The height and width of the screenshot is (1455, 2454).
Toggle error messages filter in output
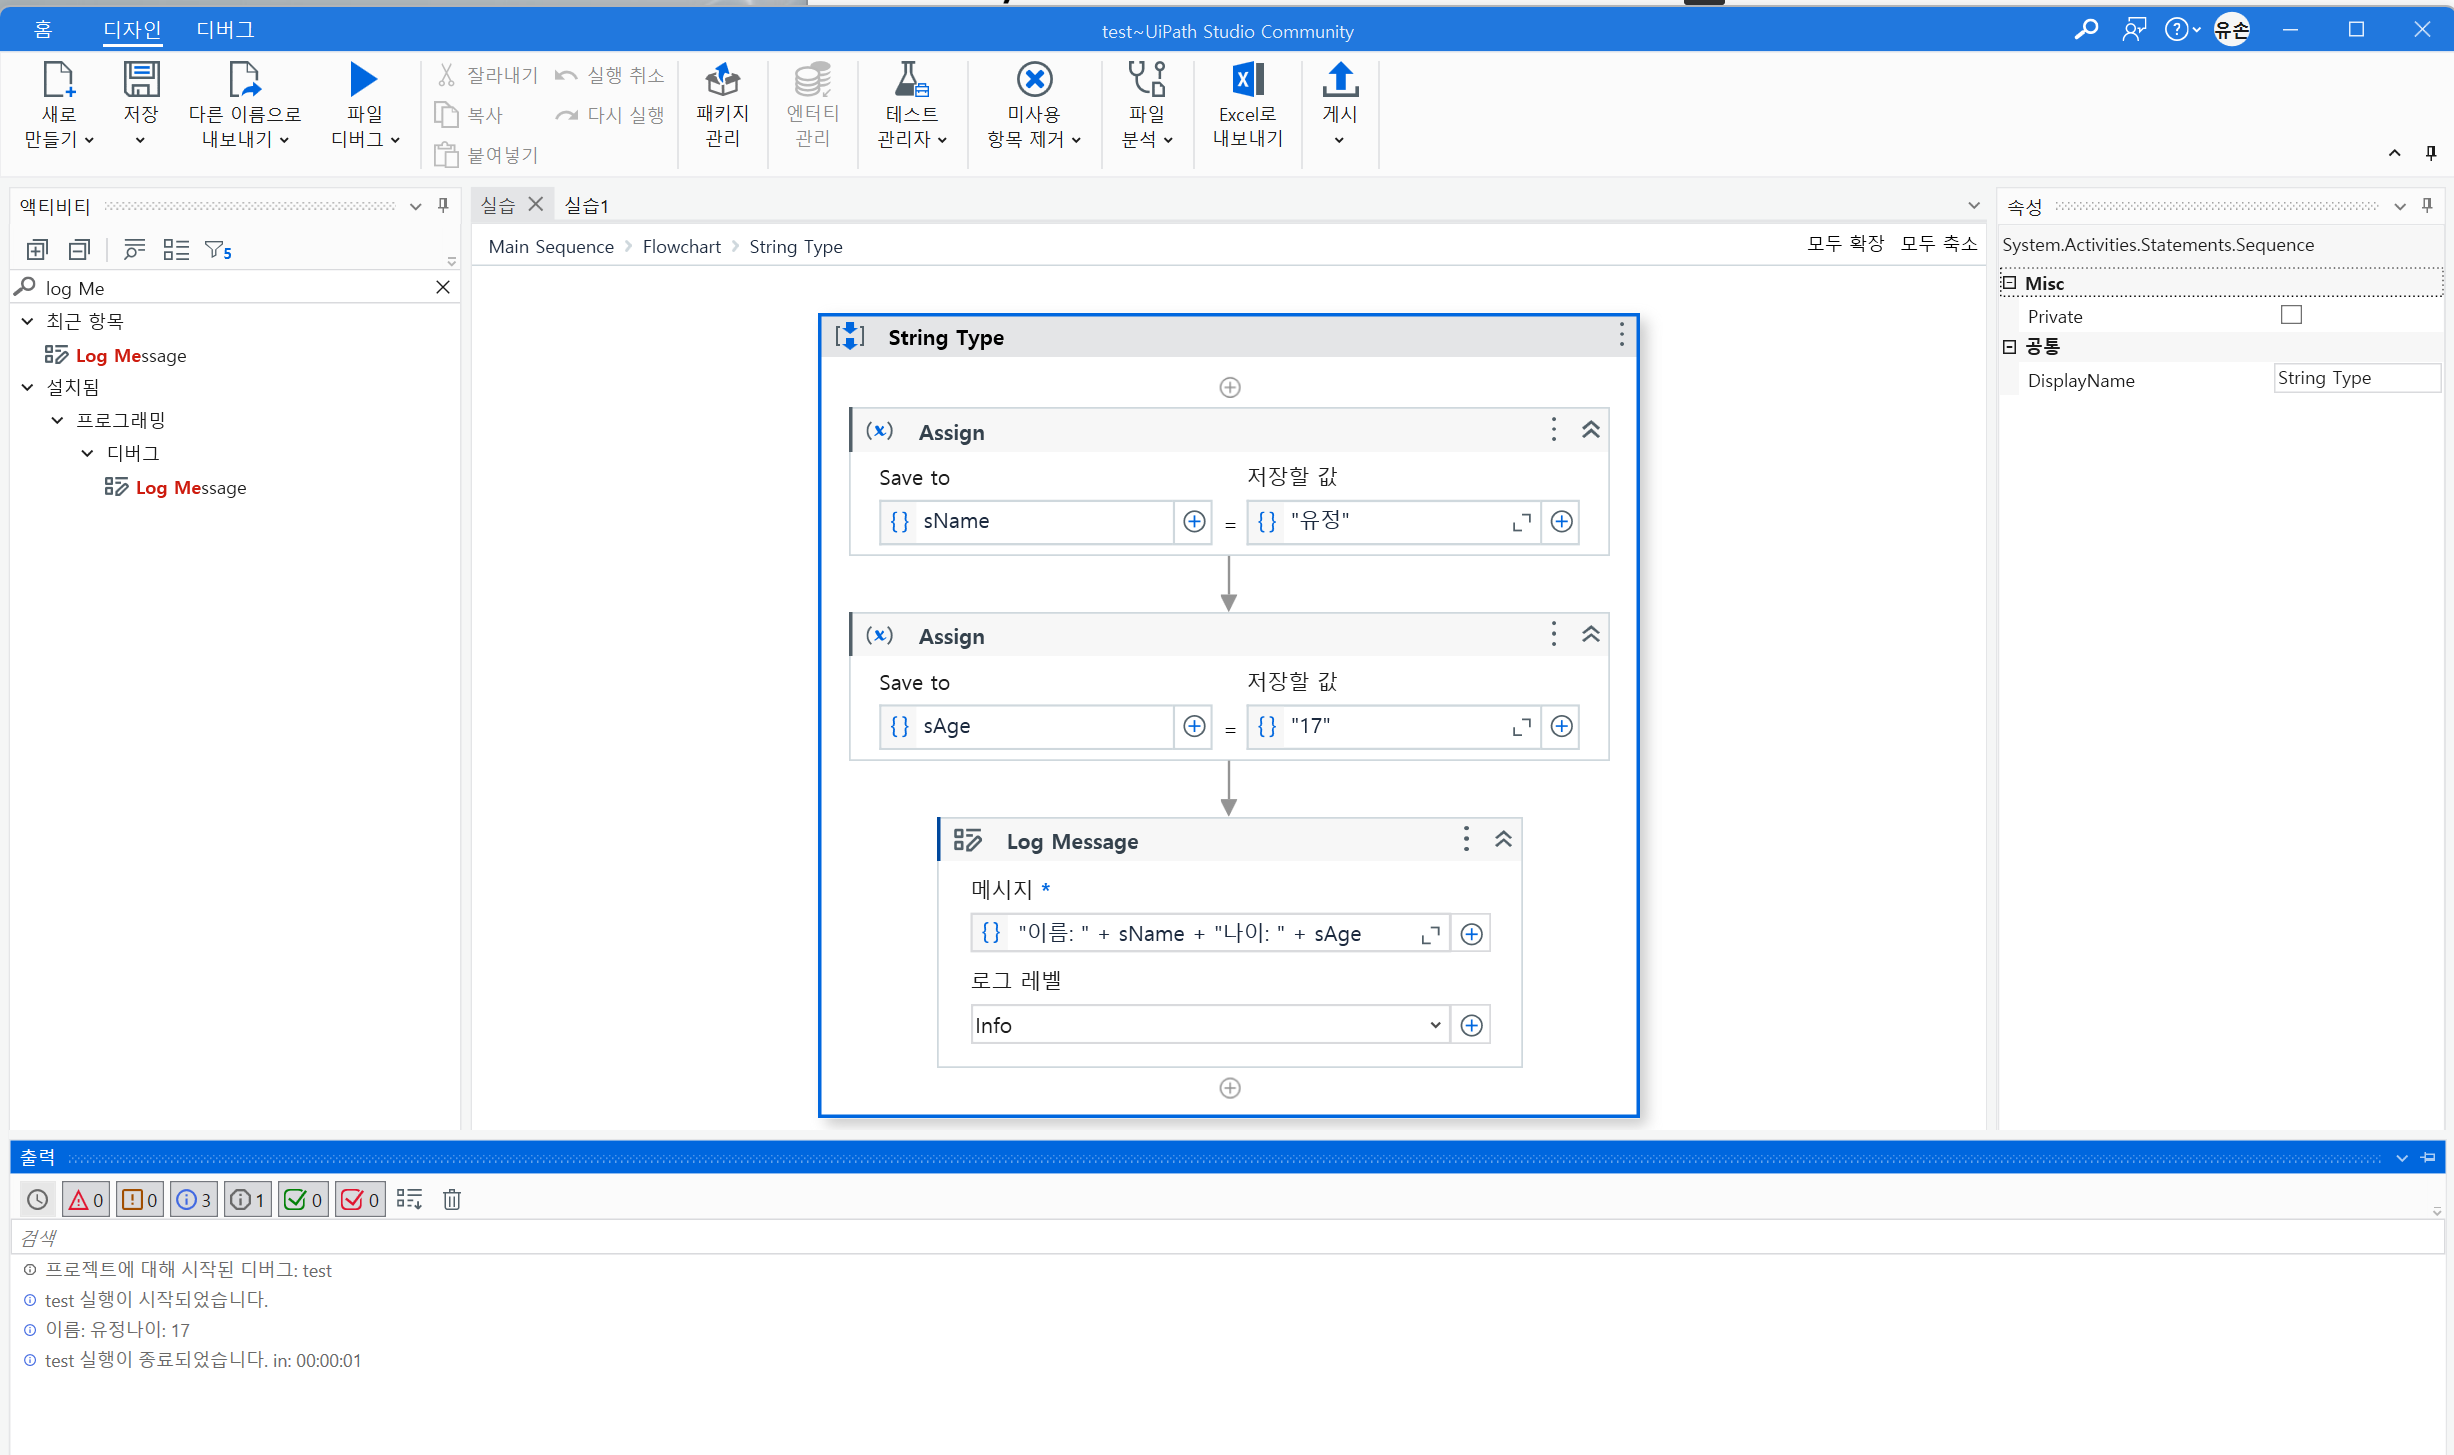86,1200
